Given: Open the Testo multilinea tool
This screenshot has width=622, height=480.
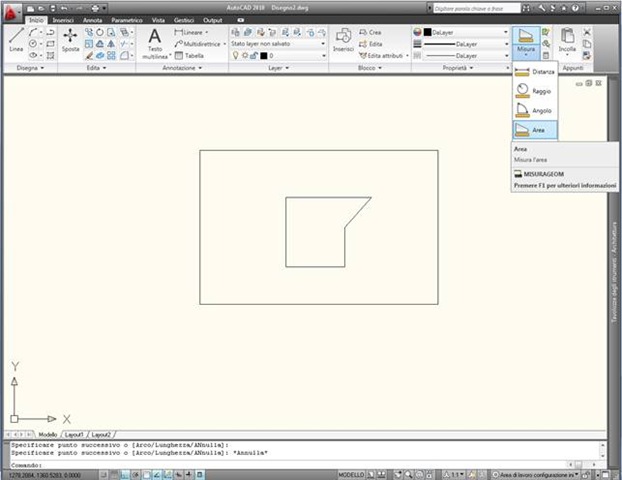Looking at the screenshot, I should [155, 44].
